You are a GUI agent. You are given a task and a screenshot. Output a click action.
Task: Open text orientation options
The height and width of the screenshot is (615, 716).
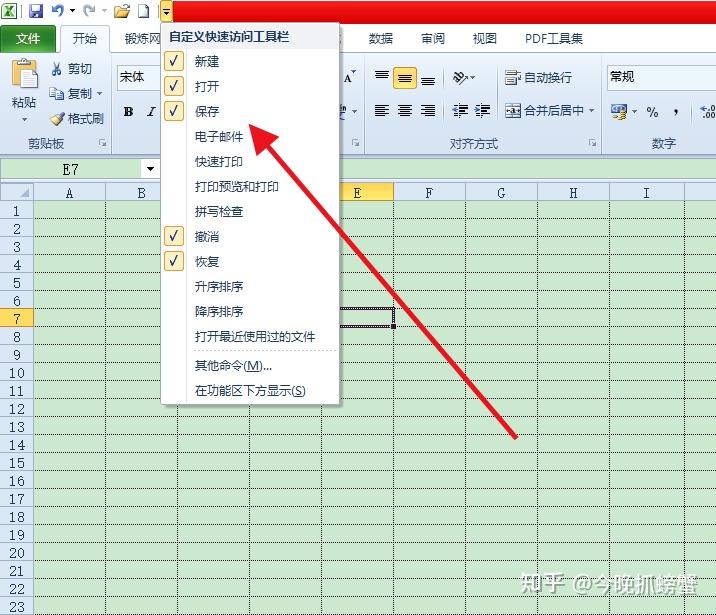tap(464, 78)
